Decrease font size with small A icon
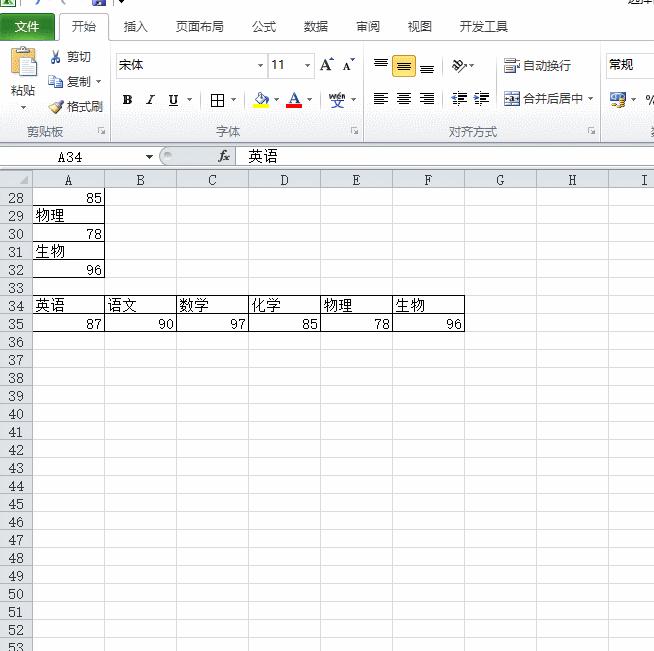The image size is (654, 651). tap(348, 65)
